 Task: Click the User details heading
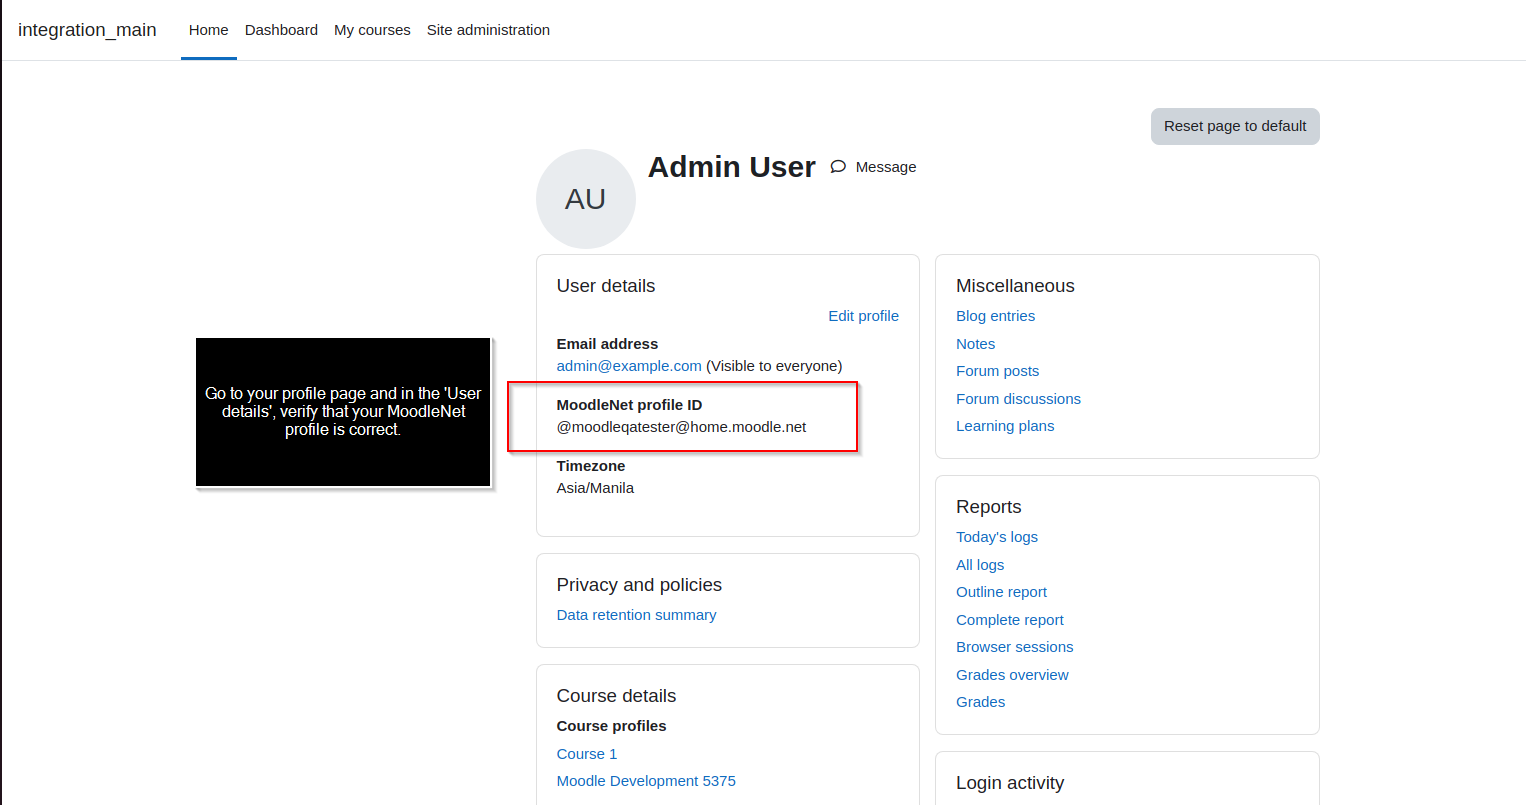pos(606,286)
